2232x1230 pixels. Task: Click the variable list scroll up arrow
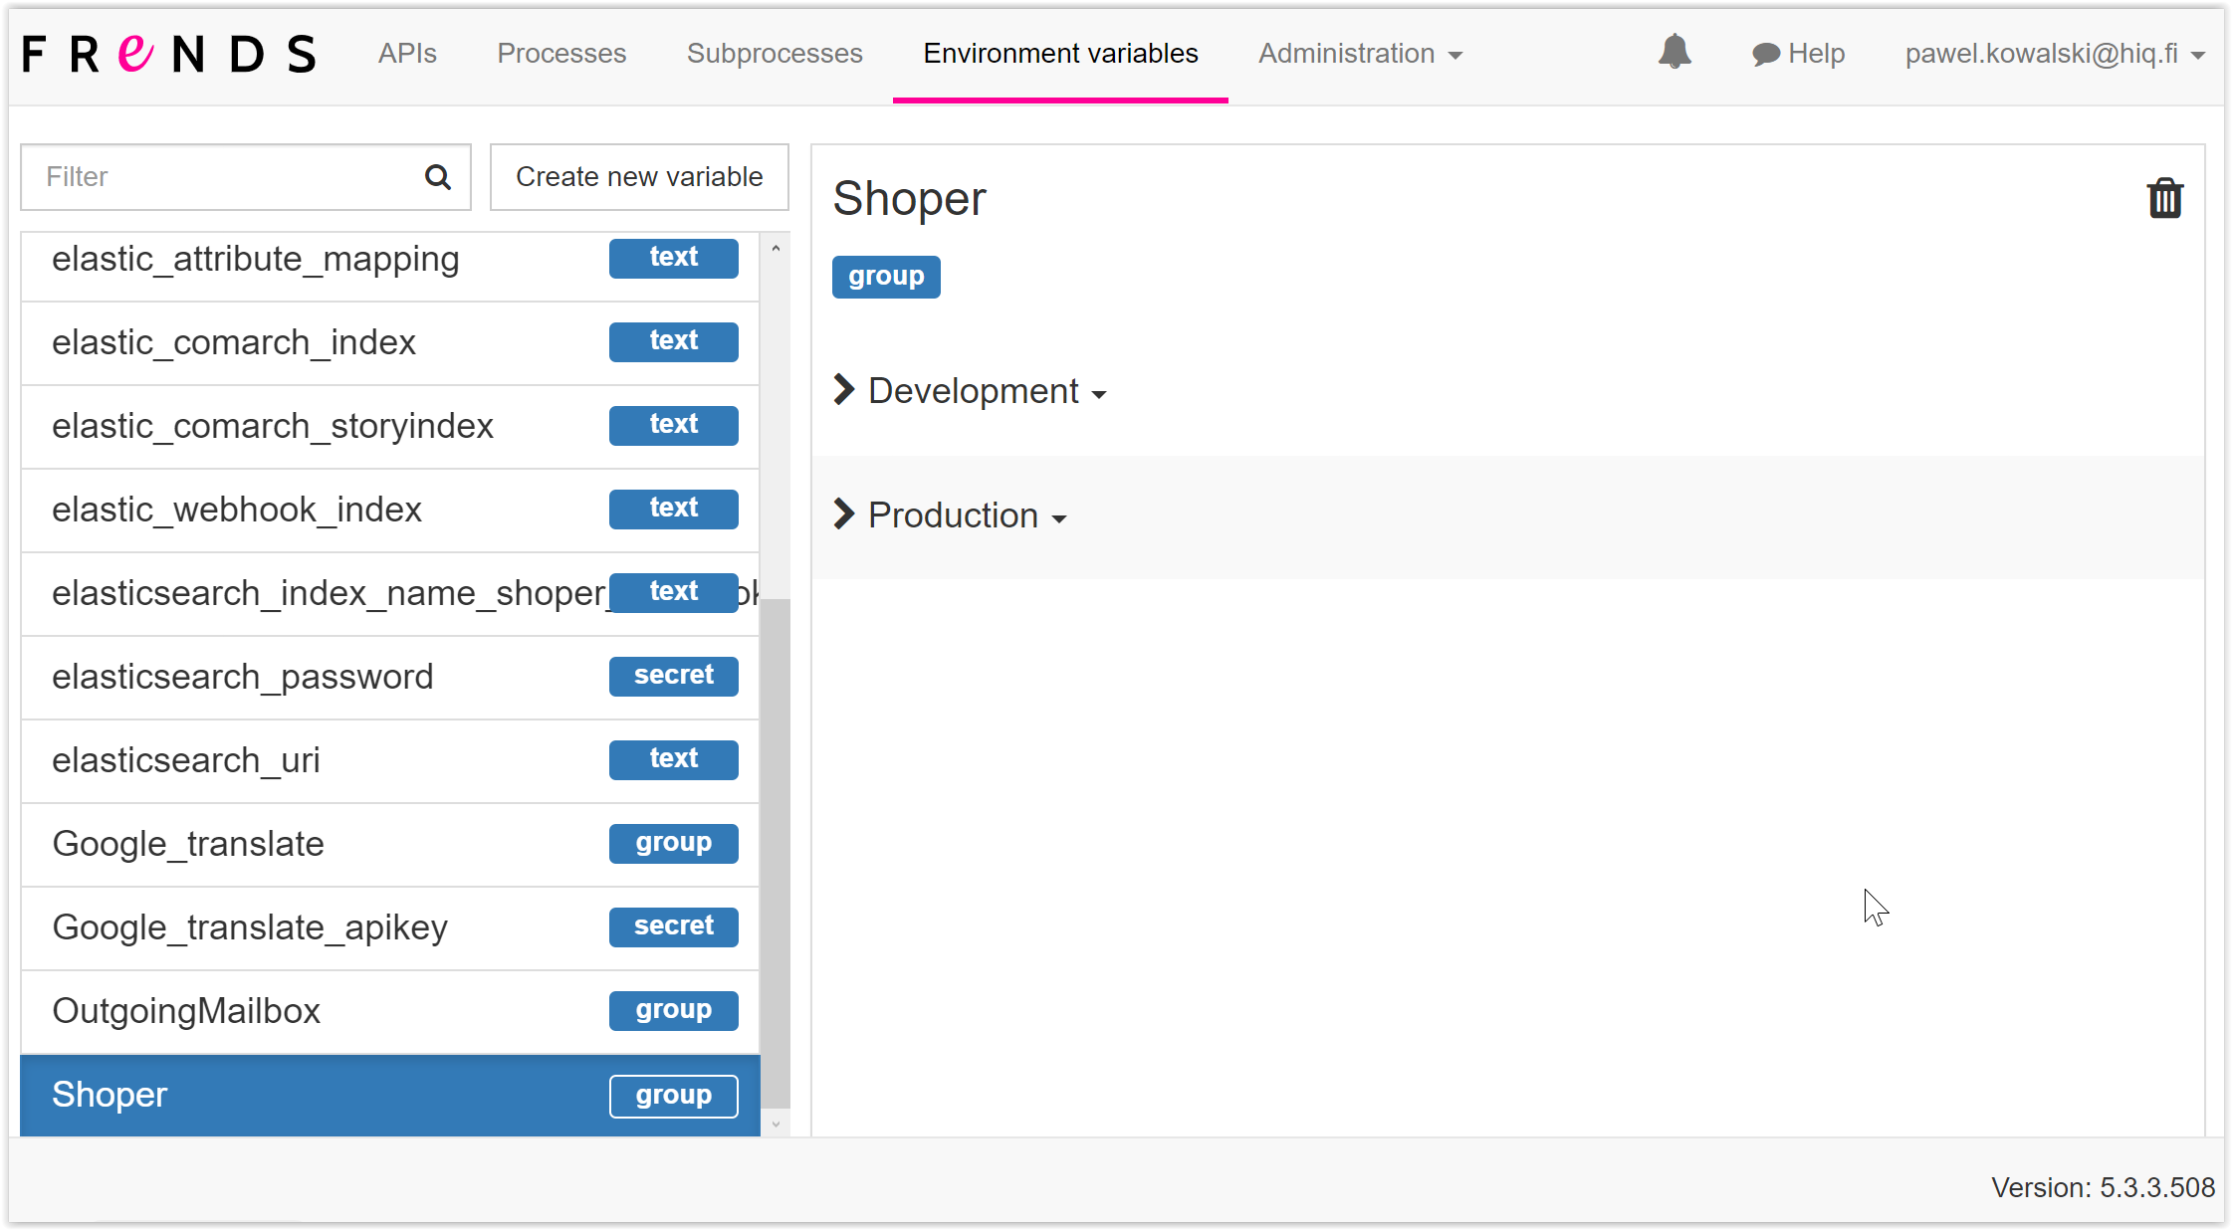(775, 248)
